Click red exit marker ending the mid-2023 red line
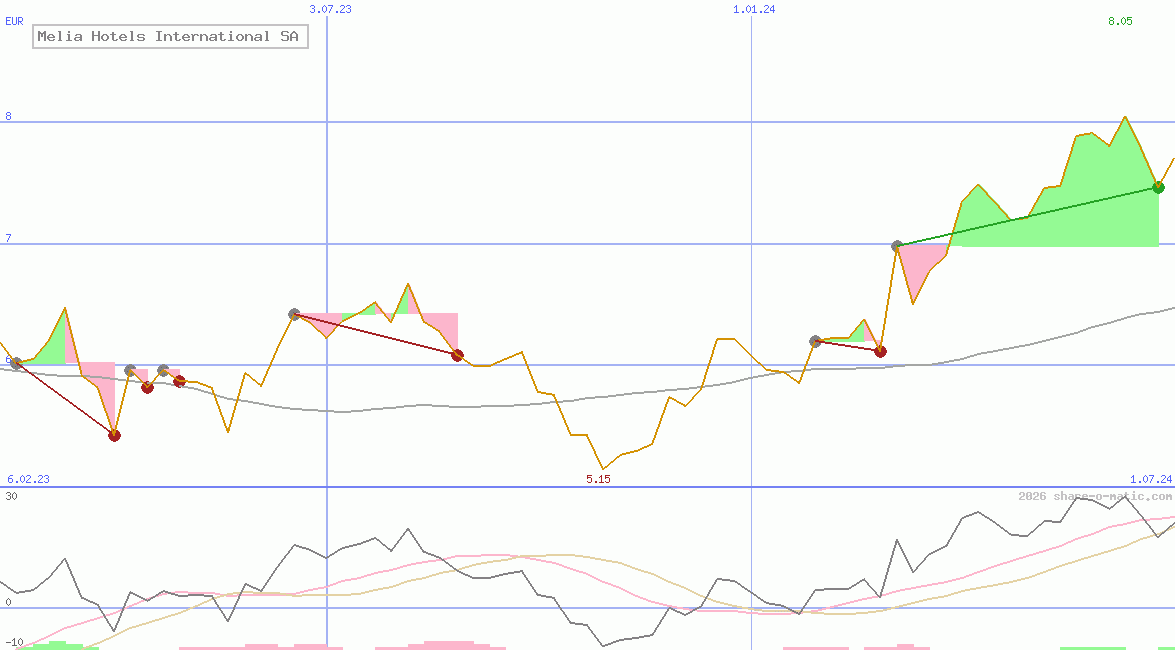 (457, 355)
